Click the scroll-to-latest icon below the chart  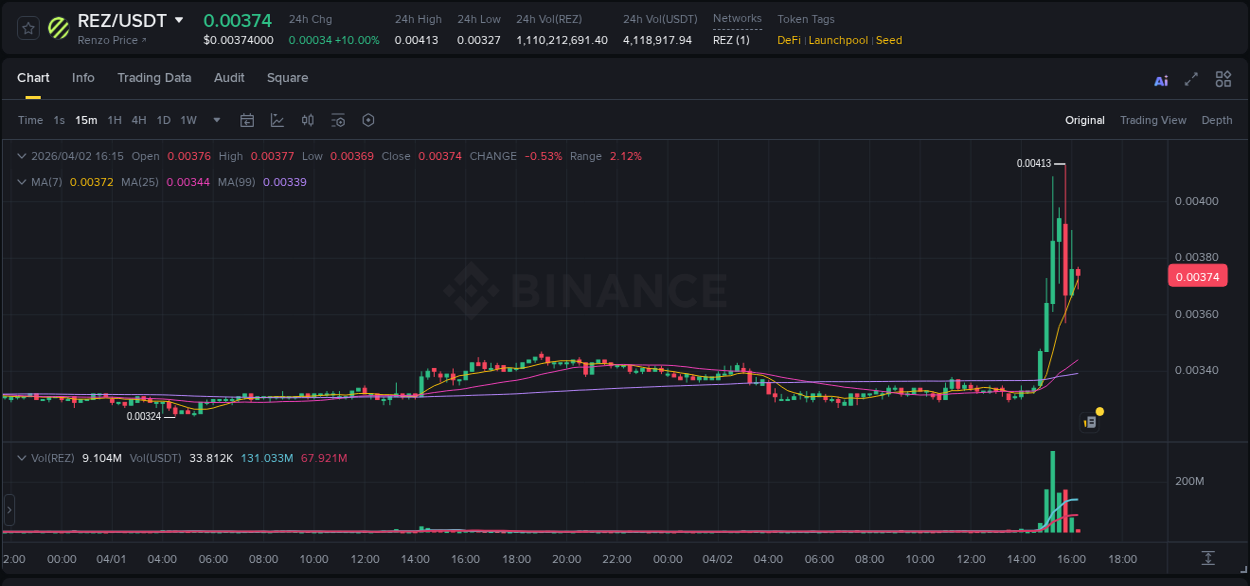click(x=1209, y=560)
